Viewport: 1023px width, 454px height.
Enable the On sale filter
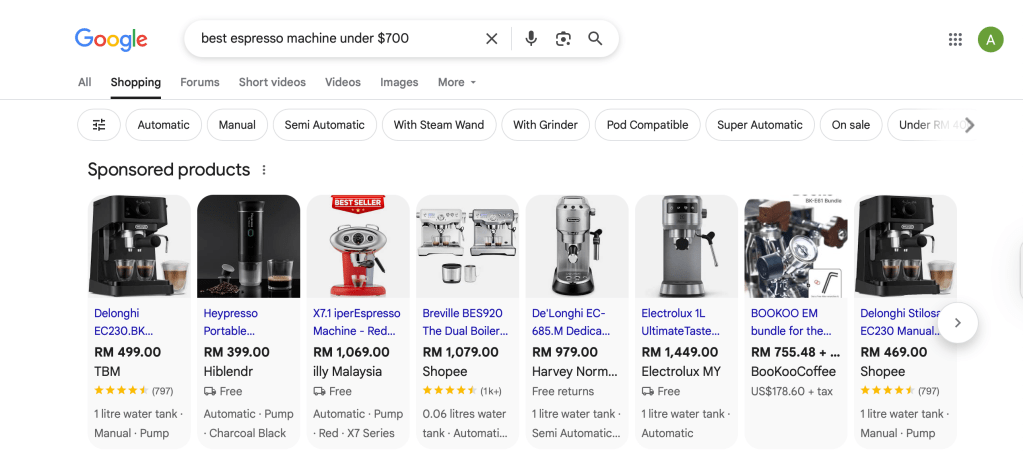point(851,125)
